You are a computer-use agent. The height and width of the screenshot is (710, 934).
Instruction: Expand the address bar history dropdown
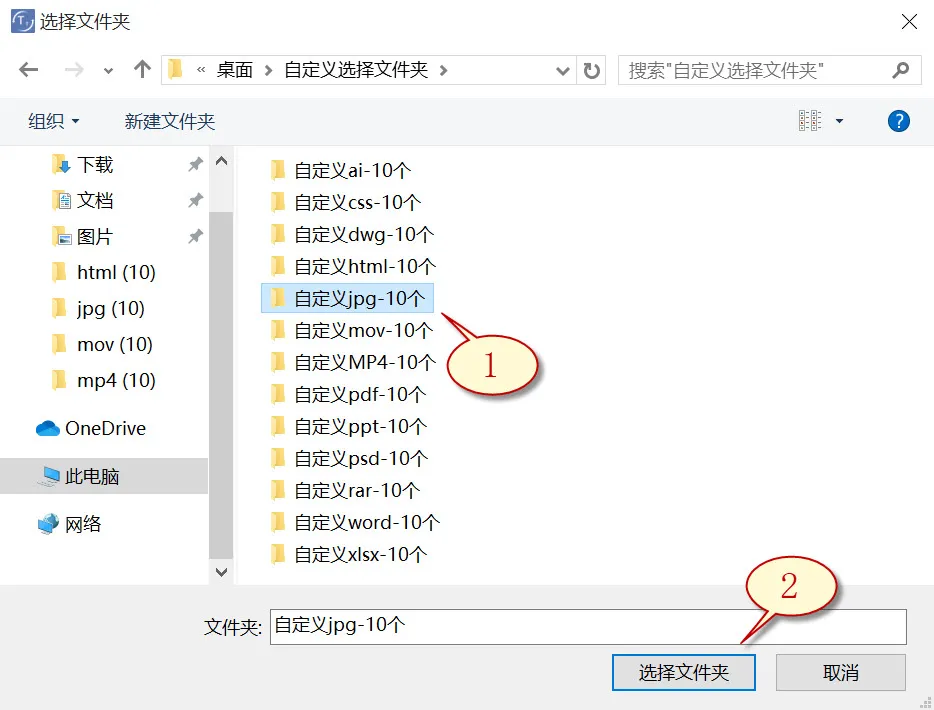(x=562, y=69)
